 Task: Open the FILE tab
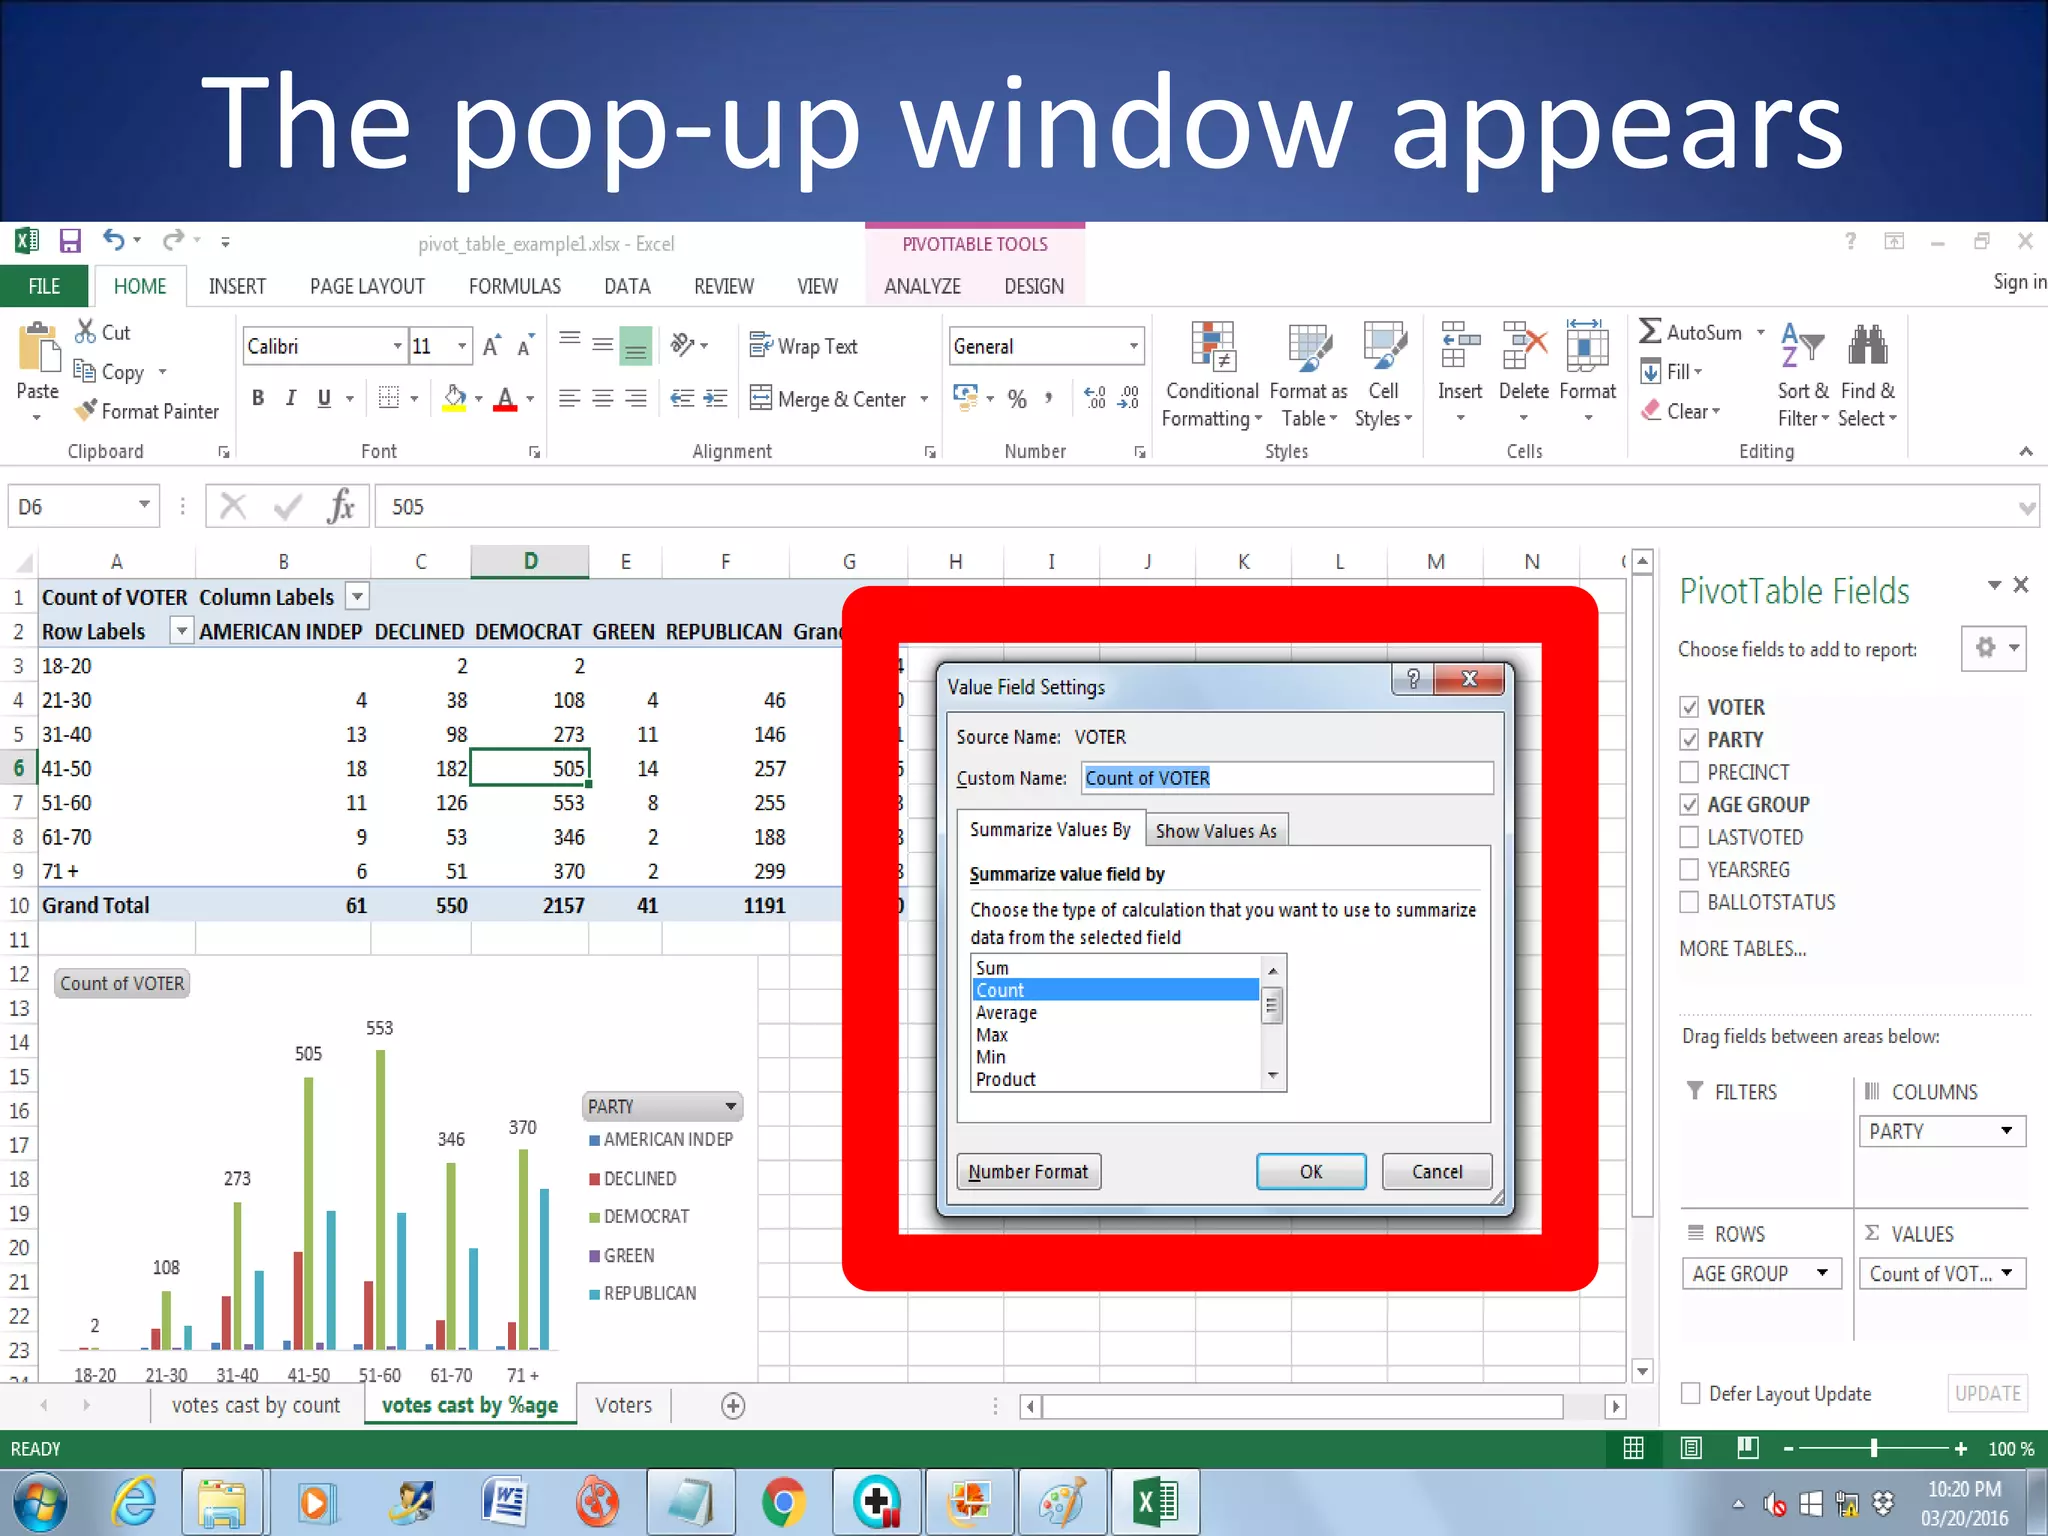tap(44, 286)
